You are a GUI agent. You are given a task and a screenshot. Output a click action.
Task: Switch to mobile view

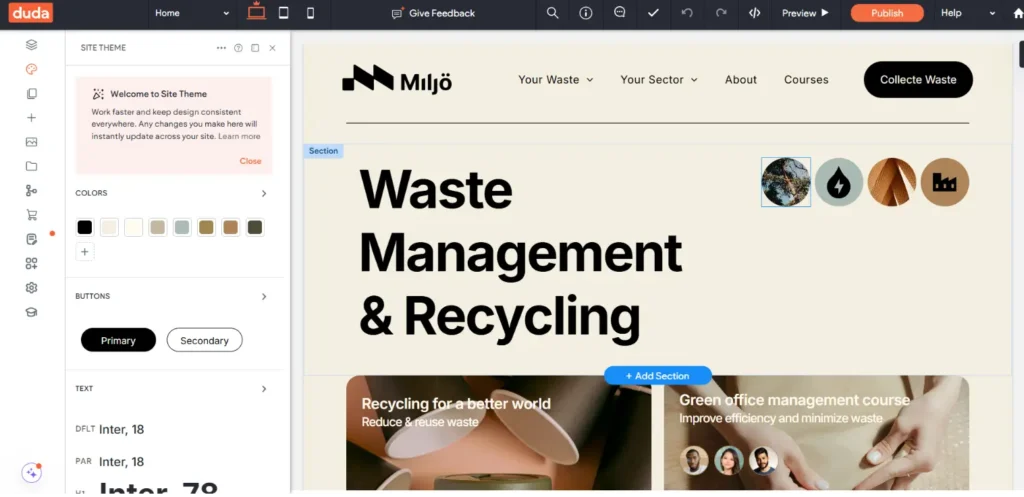point(310,13)
